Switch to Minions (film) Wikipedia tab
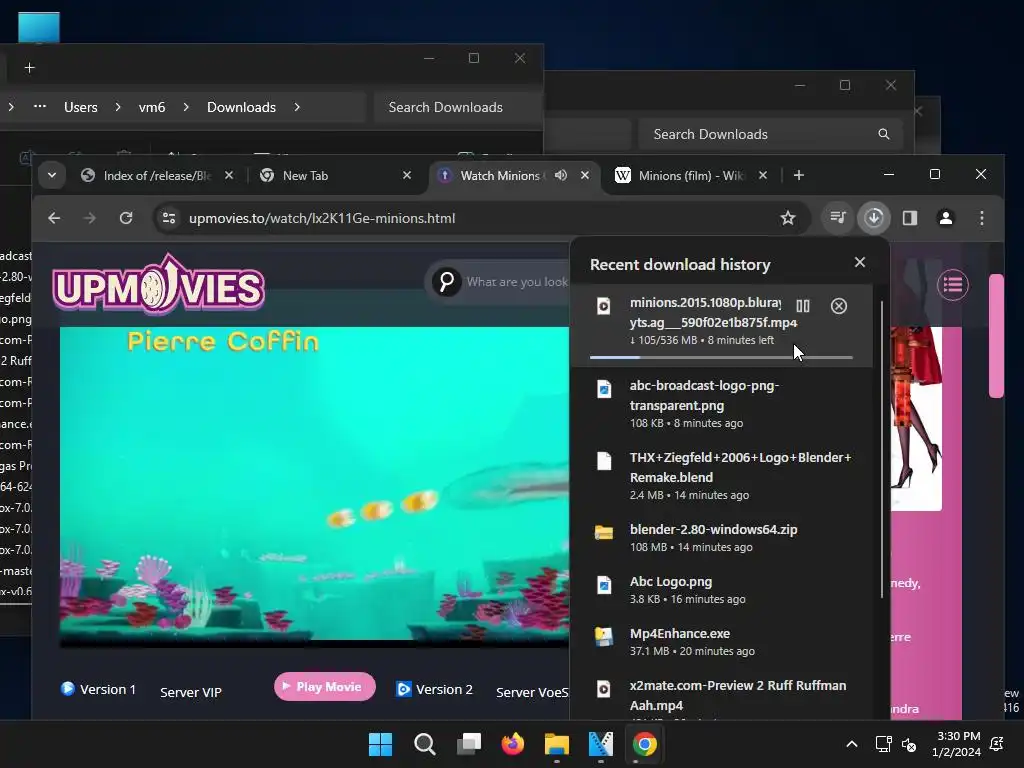This screenshot has width=1024, height=768. pos(690,176)
